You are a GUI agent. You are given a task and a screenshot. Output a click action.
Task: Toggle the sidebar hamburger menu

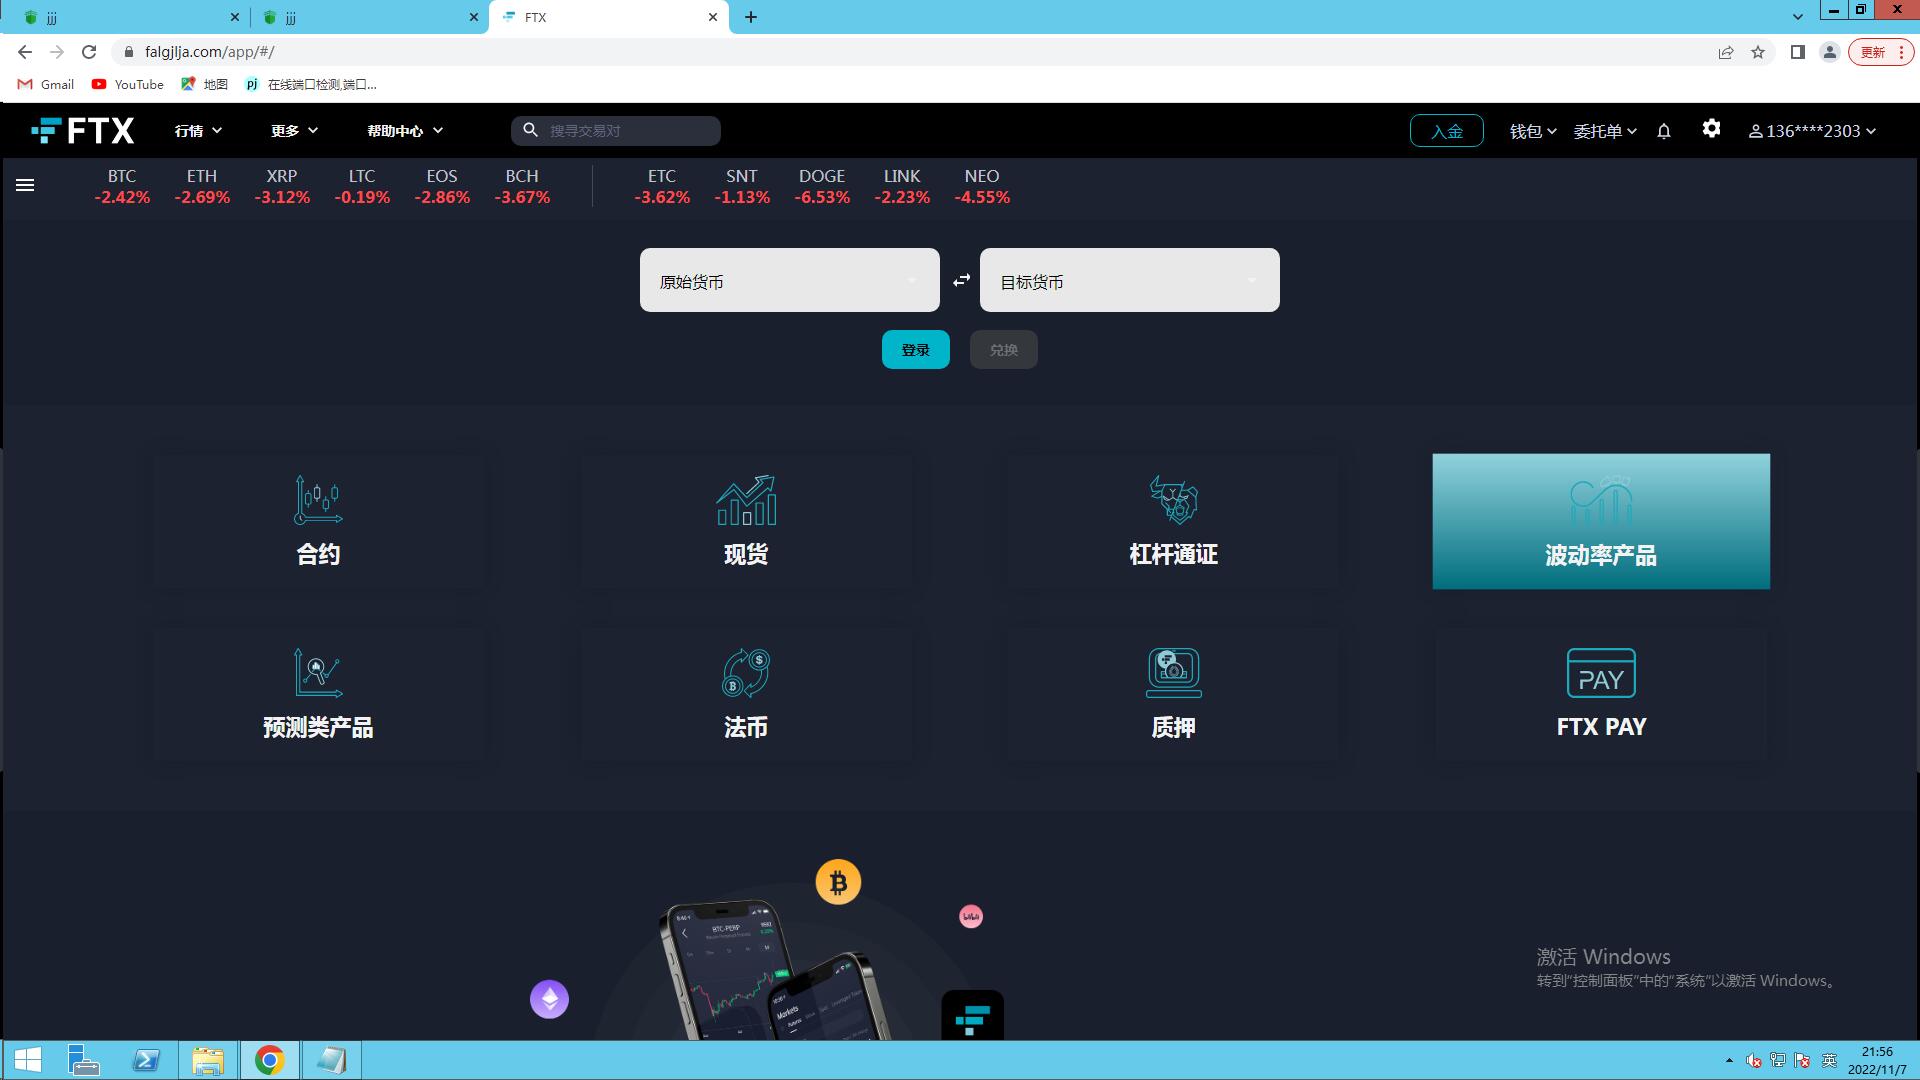(x=25, y=185)
